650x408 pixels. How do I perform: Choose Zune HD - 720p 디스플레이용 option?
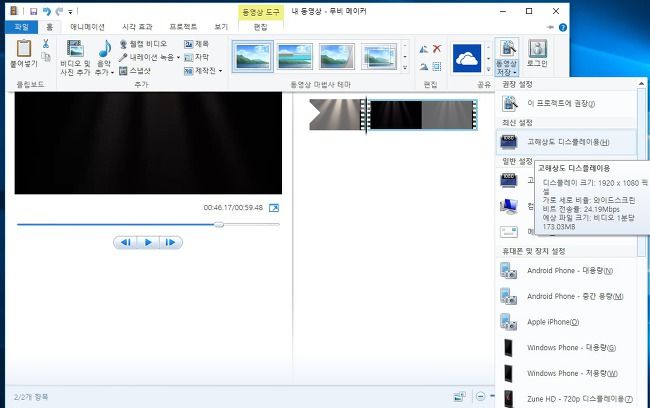(566, 398)
